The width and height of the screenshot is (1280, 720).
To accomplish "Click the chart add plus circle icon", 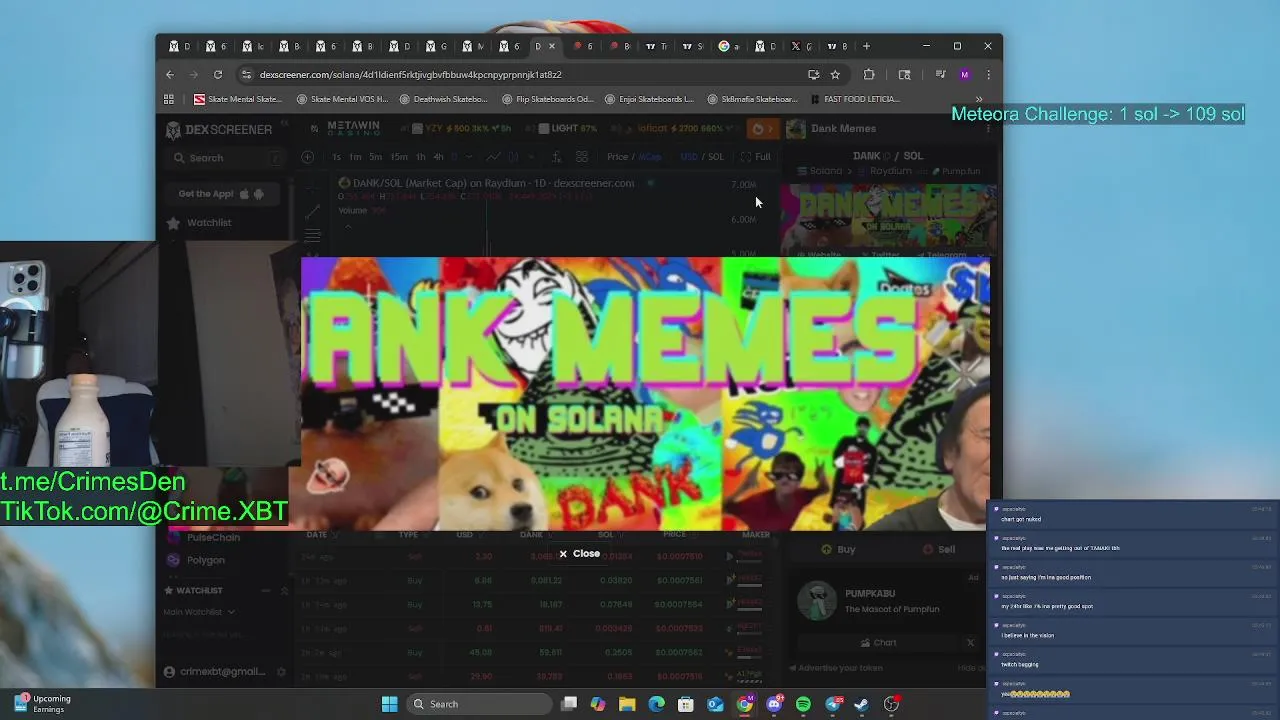I will coord(308,157).
